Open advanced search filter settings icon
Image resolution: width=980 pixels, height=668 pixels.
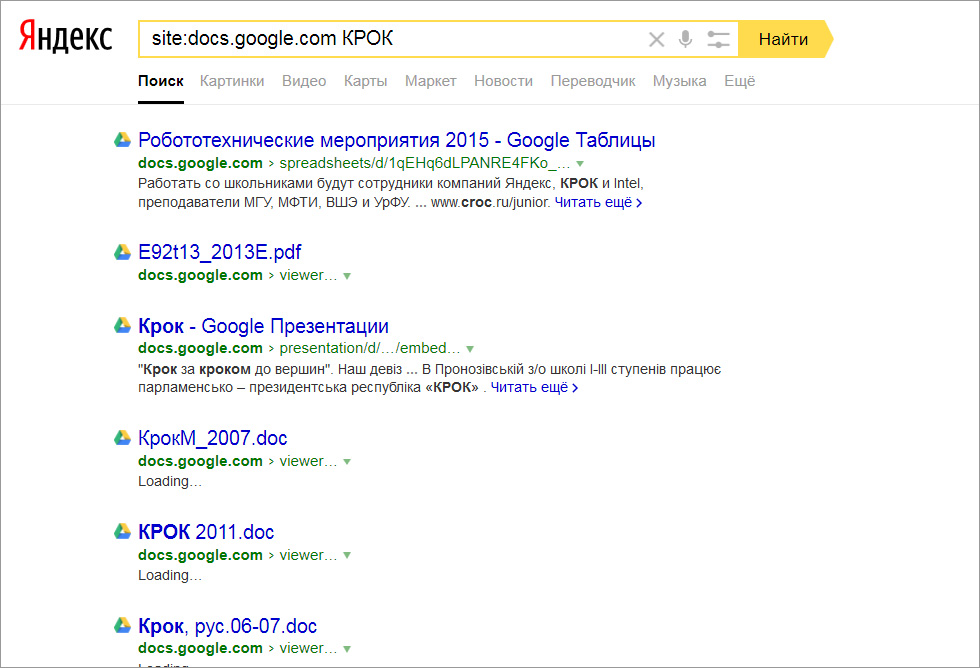tap(718, 40)
